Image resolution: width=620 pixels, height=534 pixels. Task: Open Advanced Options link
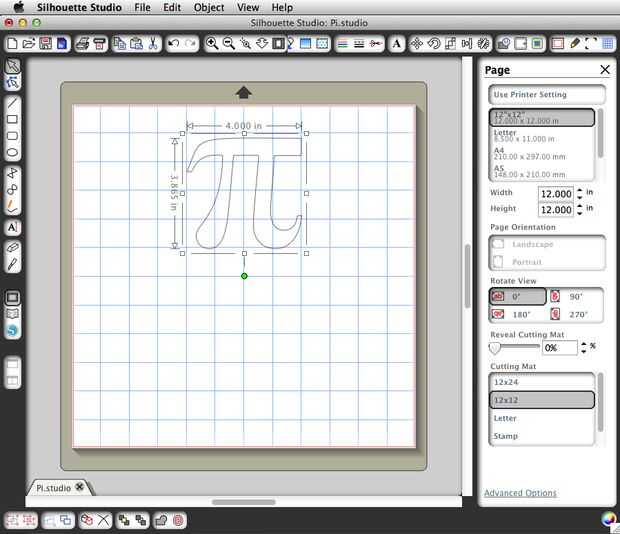(520, 493)
